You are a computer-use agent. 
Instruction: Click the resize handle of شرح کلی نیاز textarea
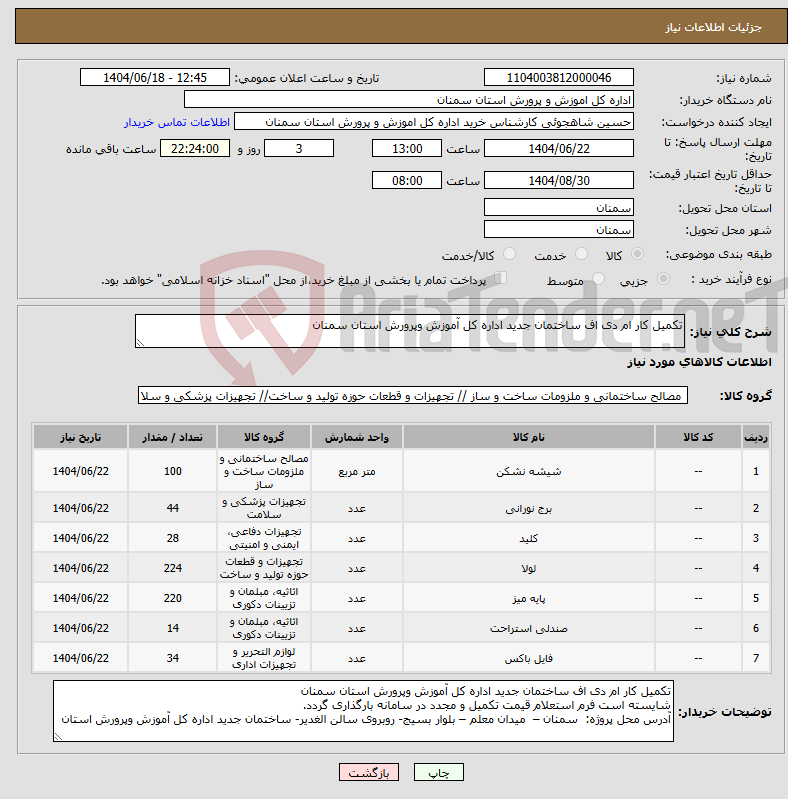click(x=140, y=343)
